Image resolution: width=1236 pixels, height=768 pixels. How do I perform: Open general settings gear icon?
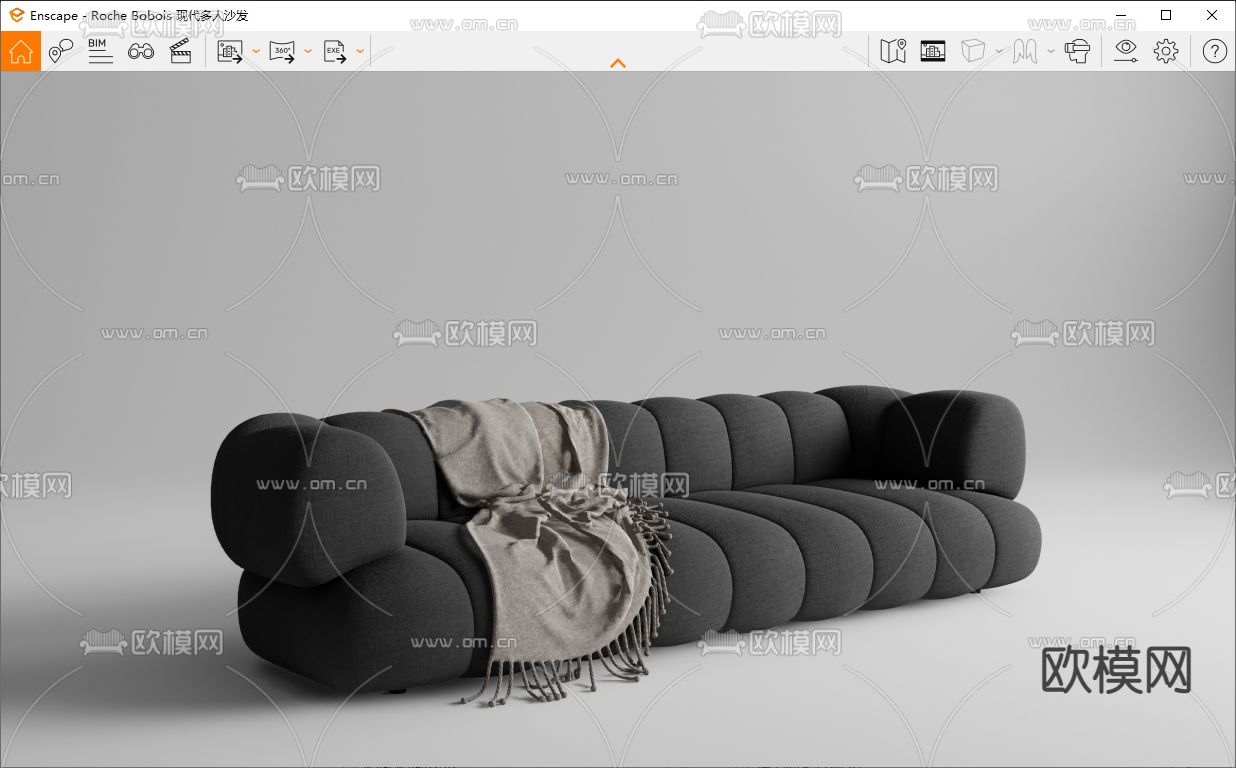1166,51
